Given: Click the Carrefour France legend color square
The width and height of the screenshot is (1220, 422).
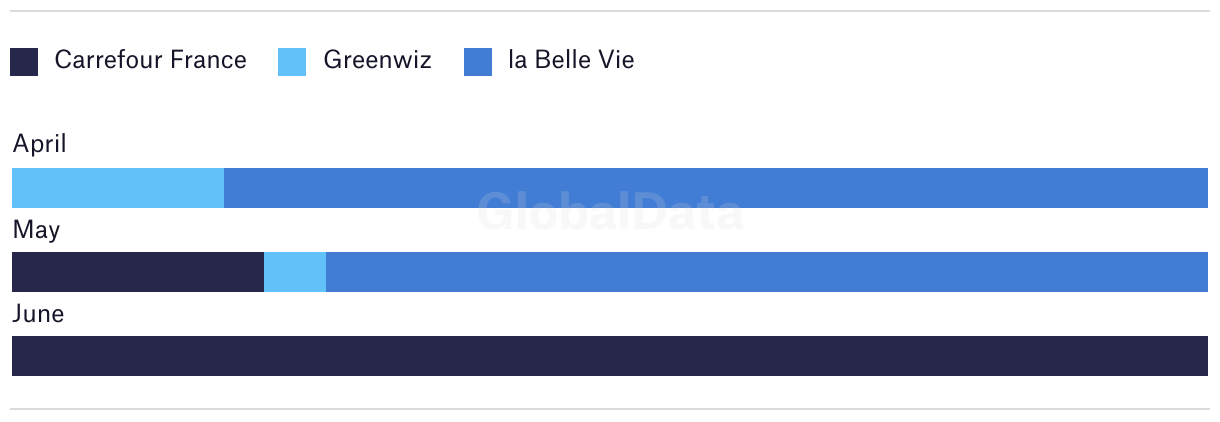Looking at the screenshot, I should point(24,62).
